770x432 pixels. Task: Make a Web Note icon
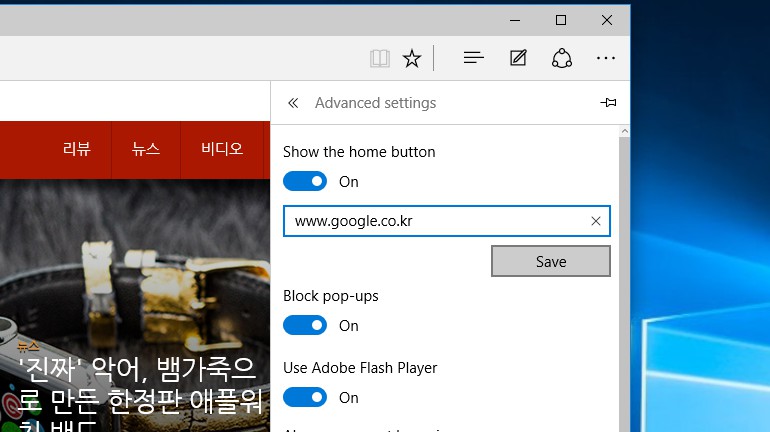(x=518, y=58)
